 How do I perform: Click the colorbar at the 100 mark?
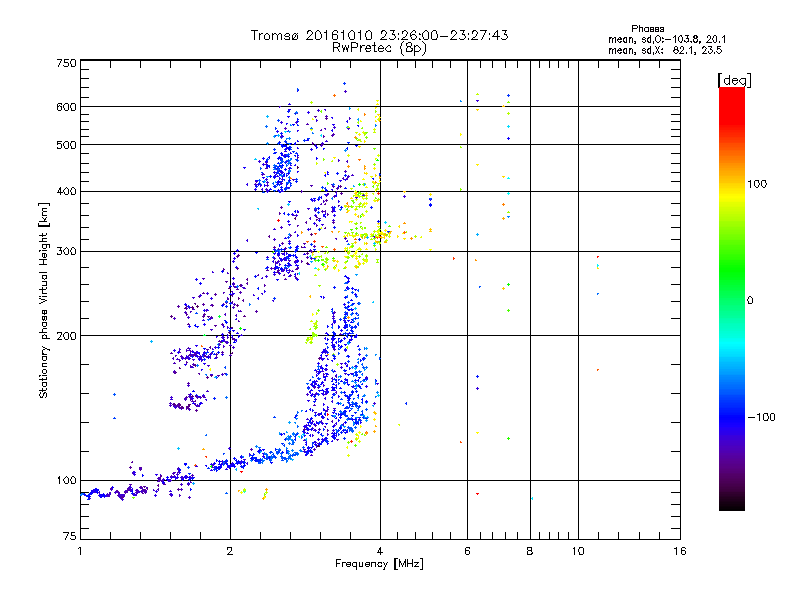tap(732, 184)
